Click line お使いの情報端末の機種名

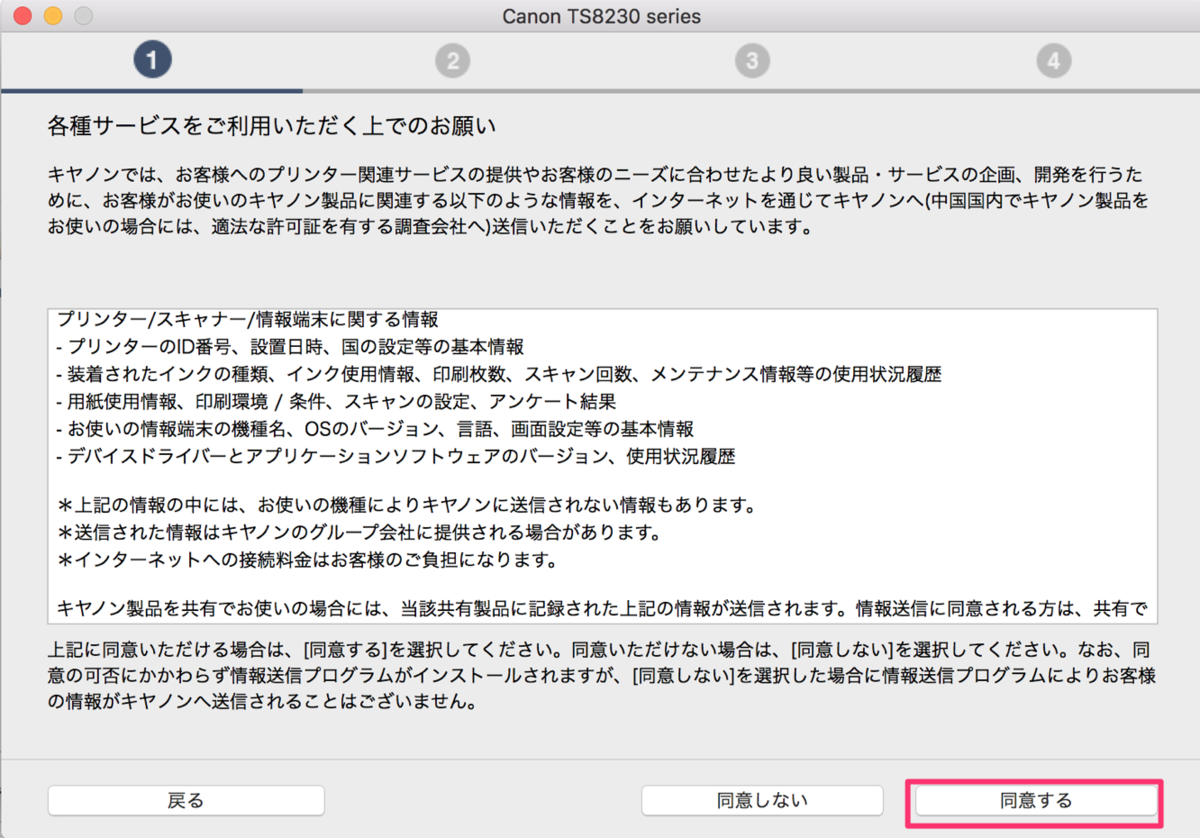click(x=375, y=429)
